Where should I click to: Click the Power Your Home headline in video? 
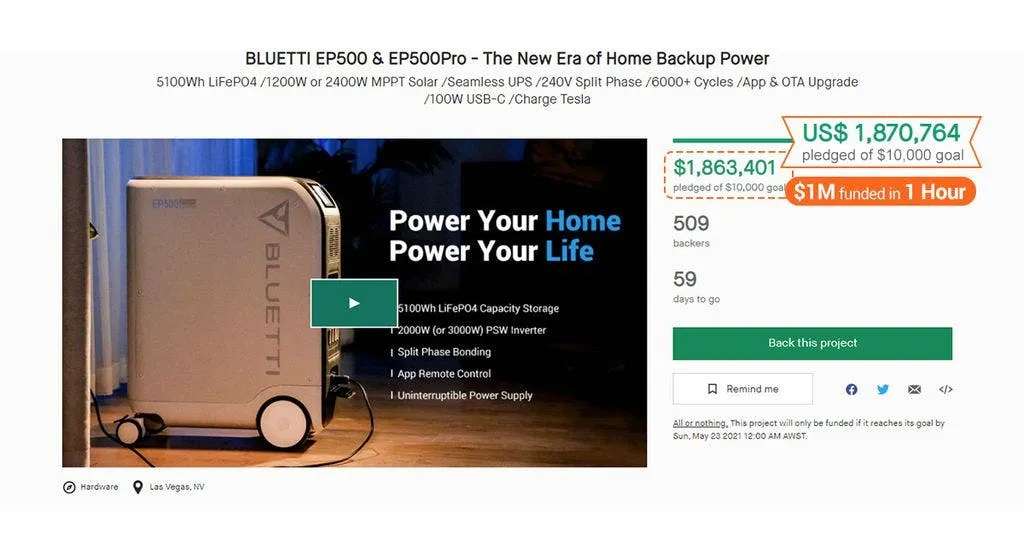click(504, 221)
